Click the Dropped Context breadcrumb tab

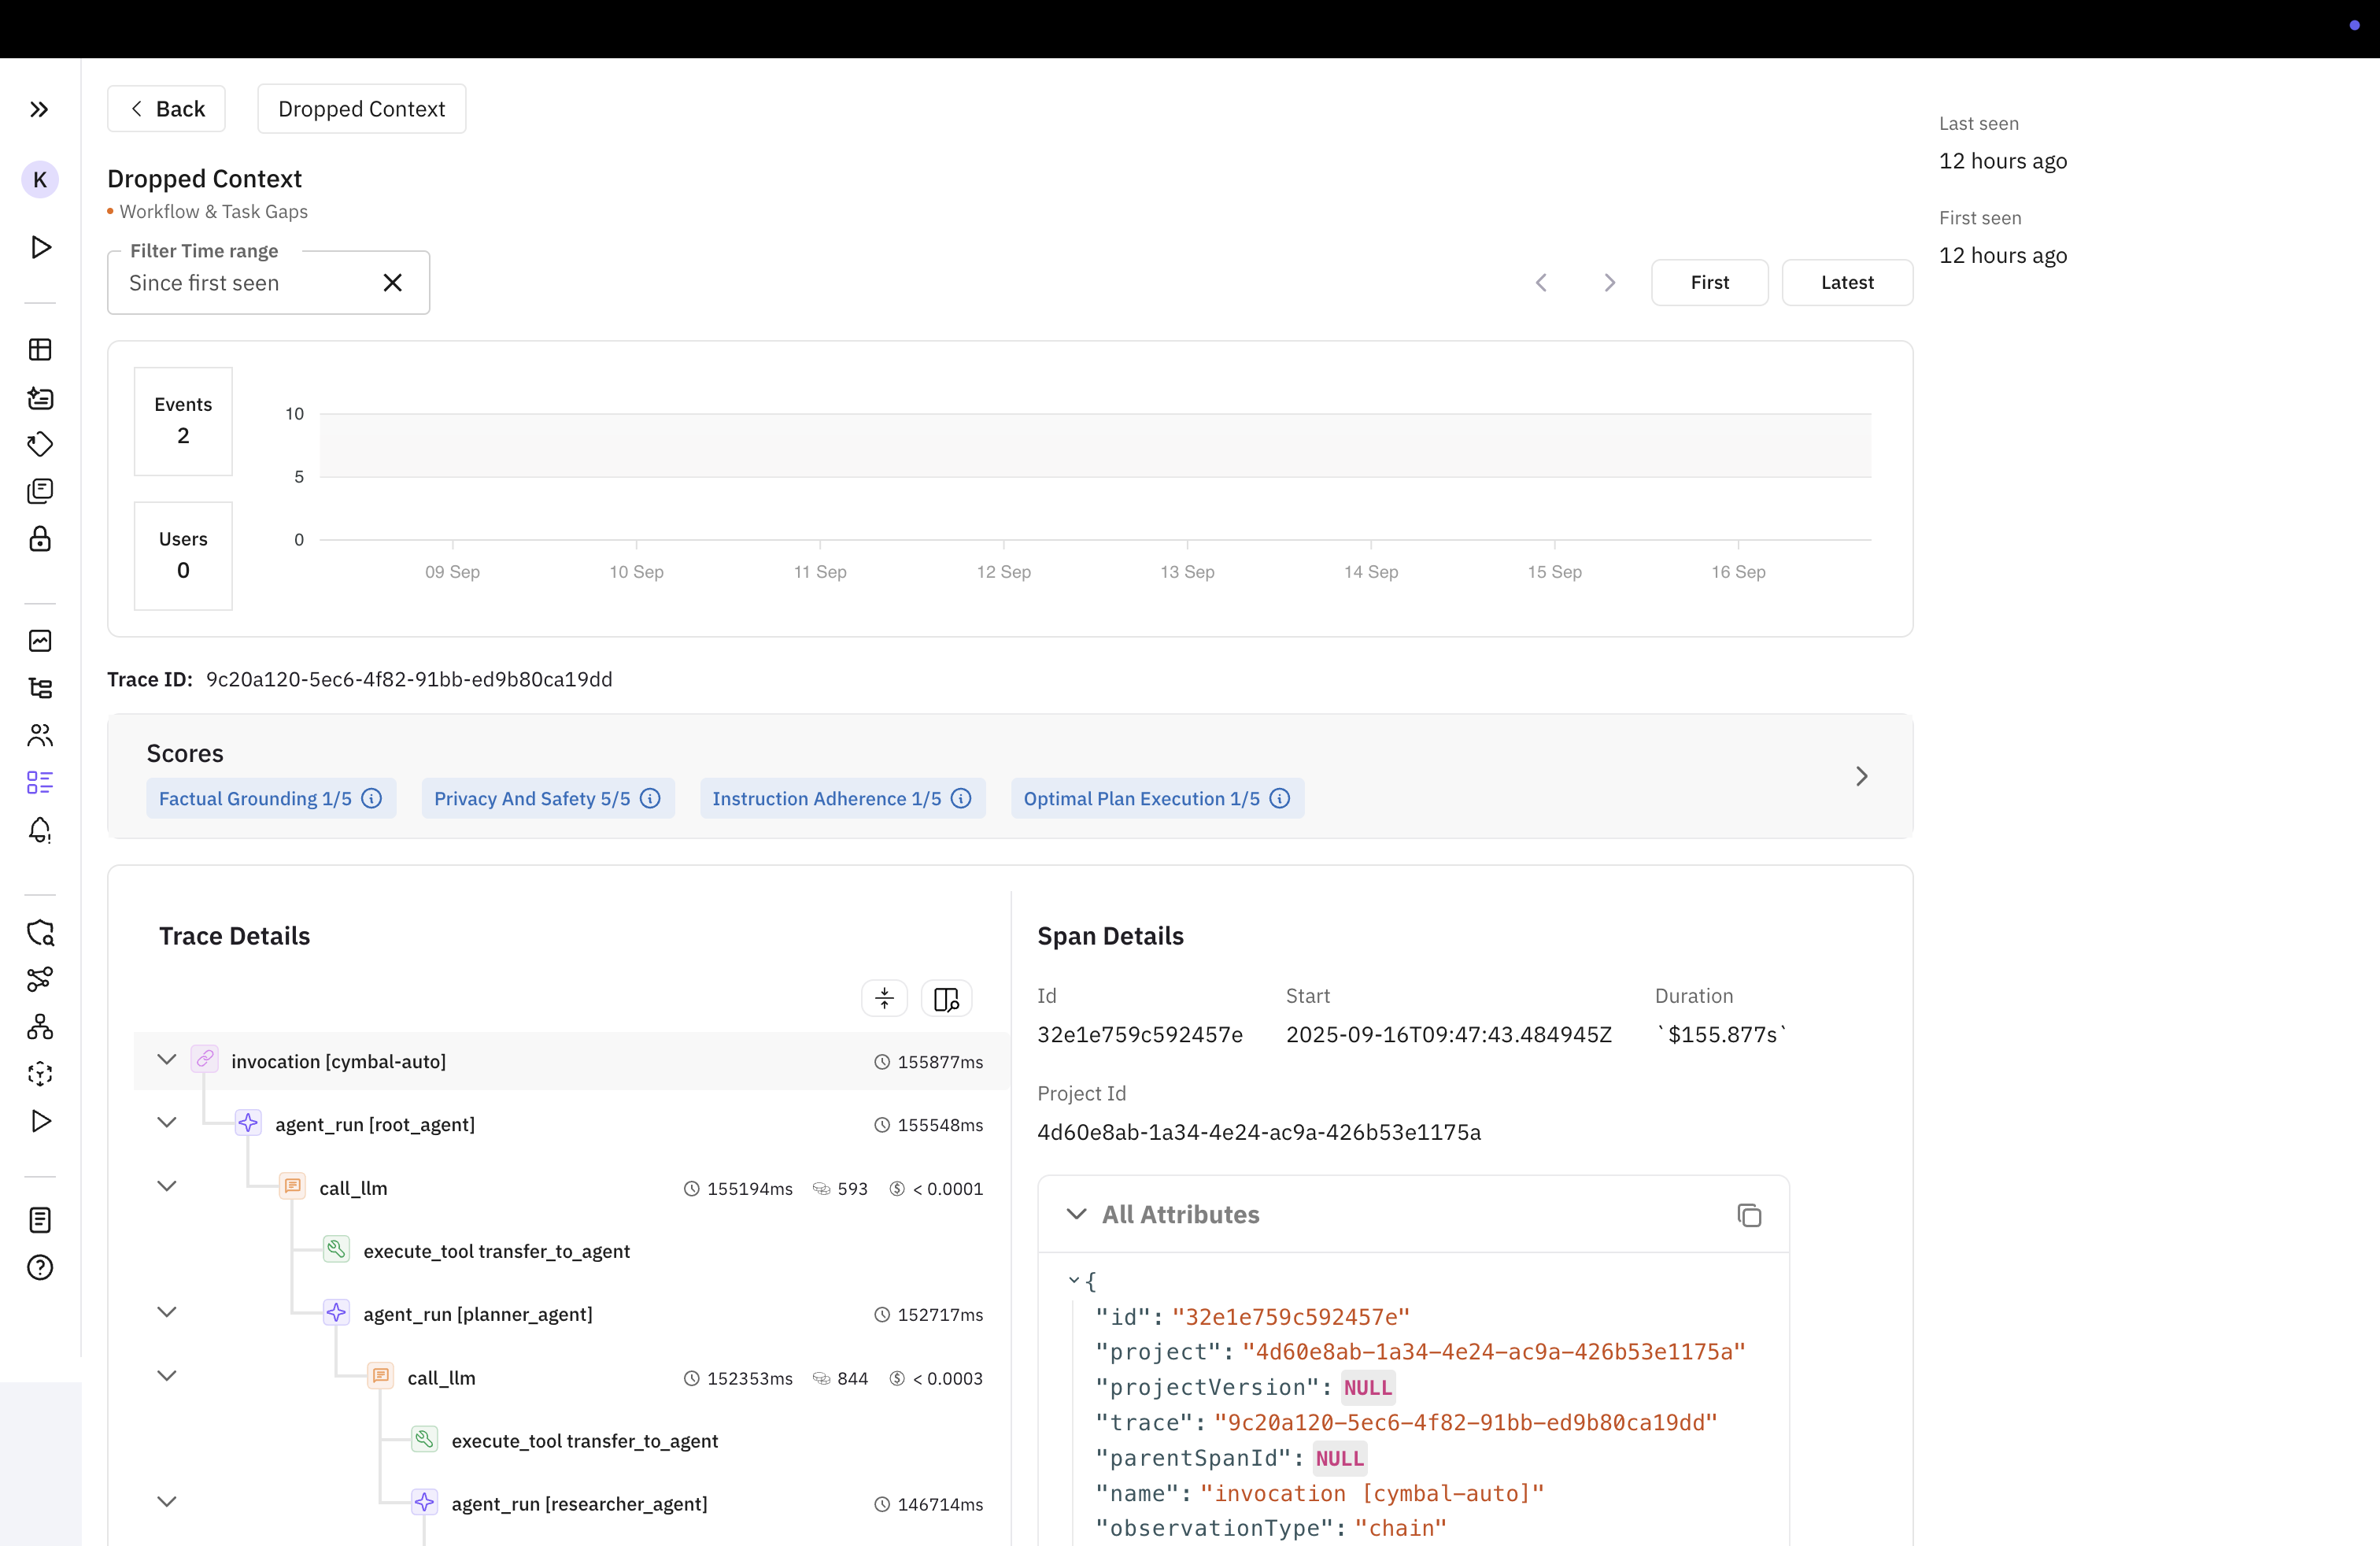tap(361, 109)
